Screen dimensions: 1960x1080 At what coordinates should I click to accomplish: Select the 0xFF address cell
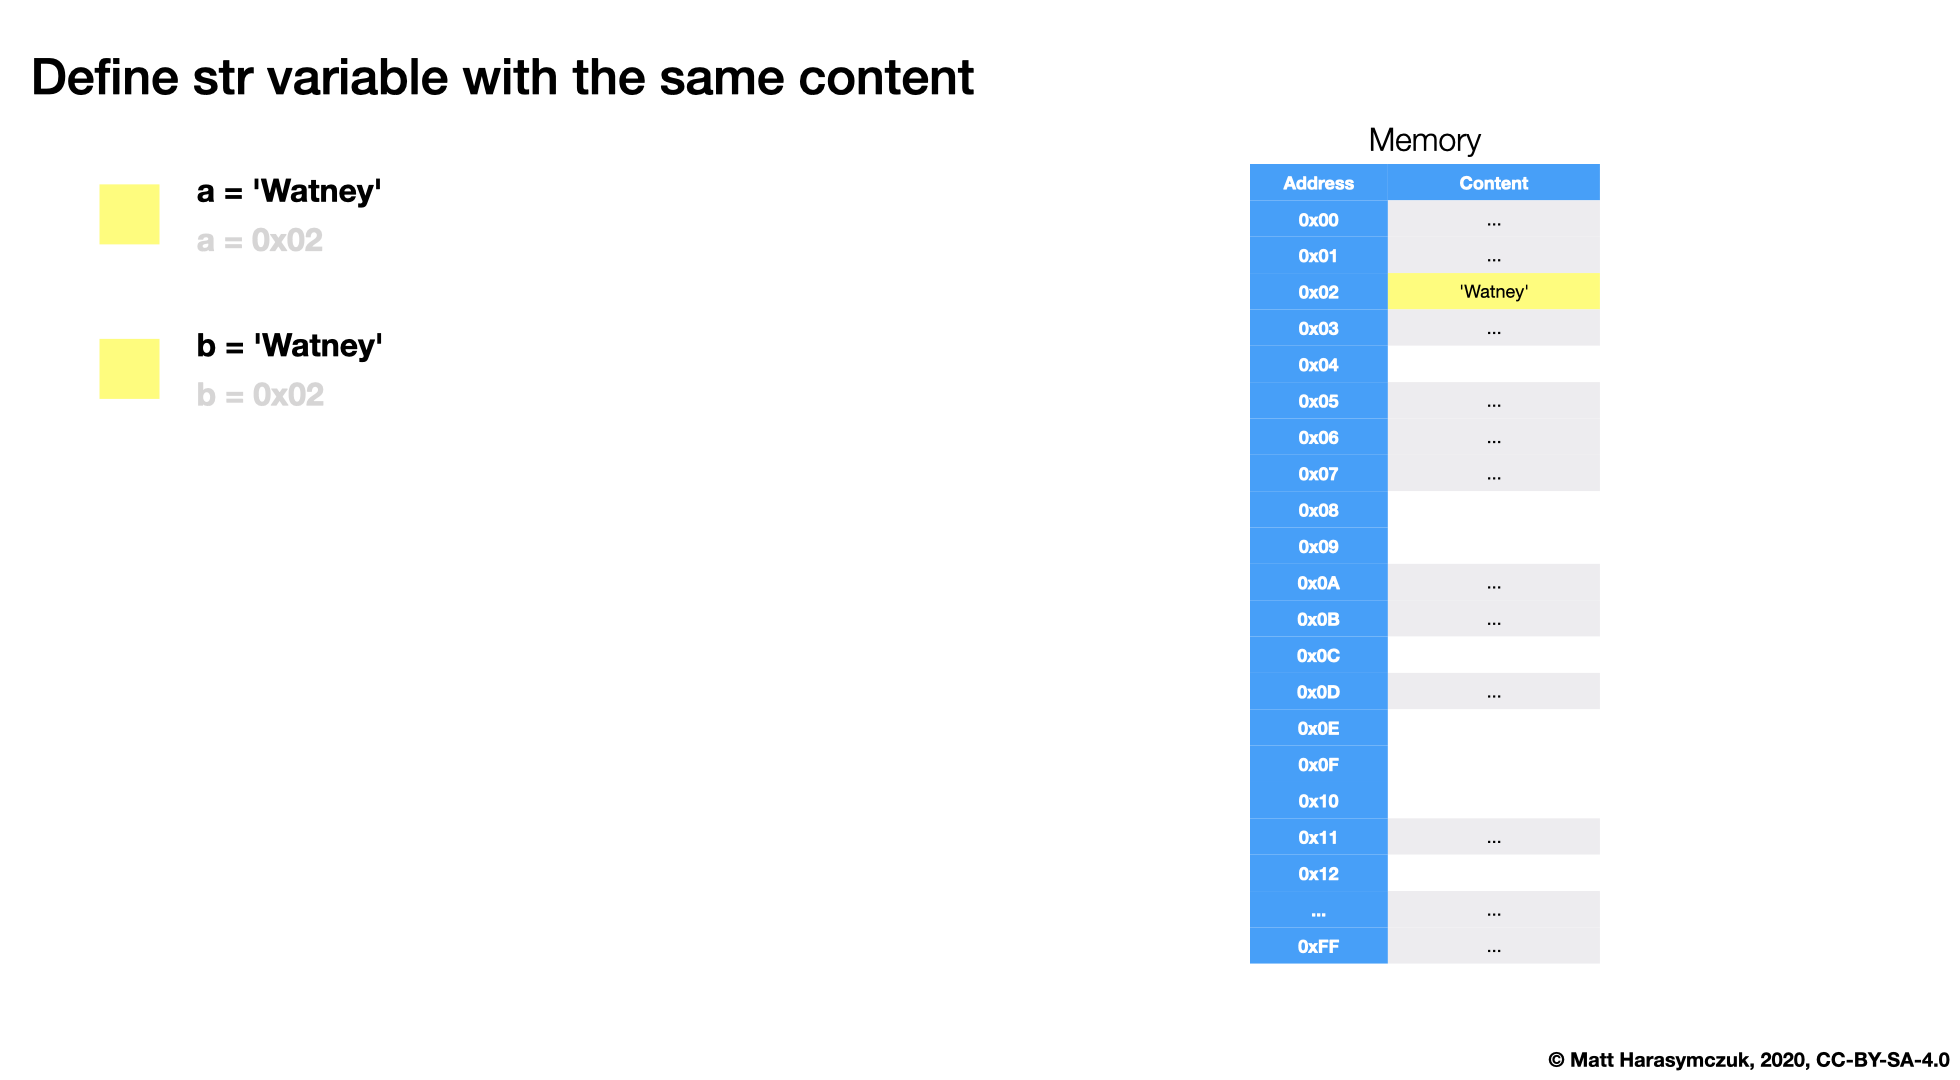click(x=1318, y=946)
